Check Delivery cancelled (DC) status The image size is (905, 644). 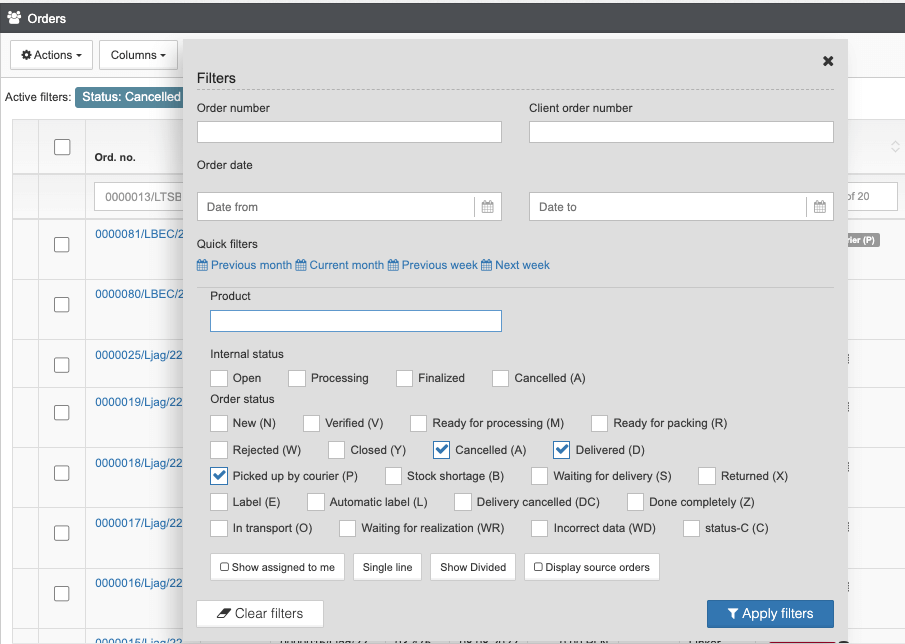click(x=462, y=502)
